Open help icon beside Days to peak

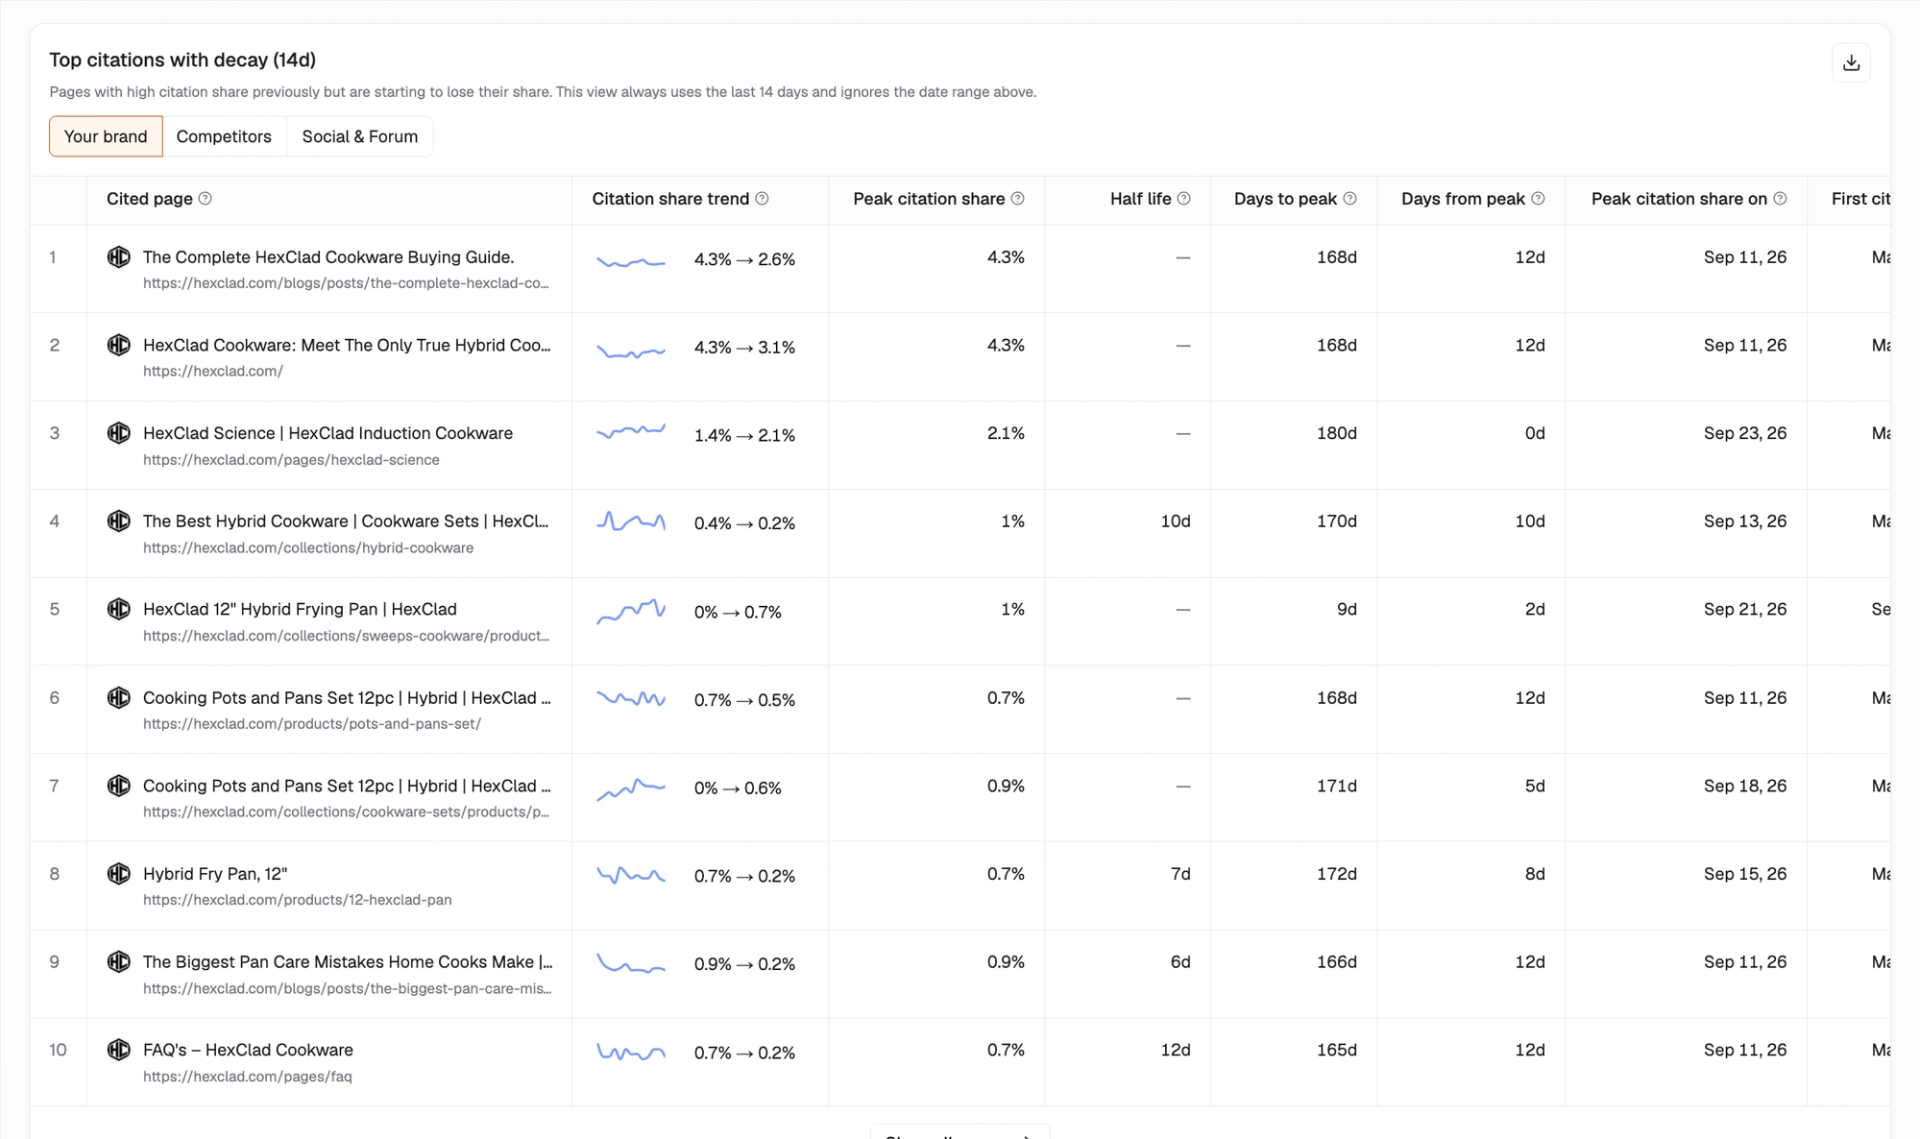(1350, 198)
